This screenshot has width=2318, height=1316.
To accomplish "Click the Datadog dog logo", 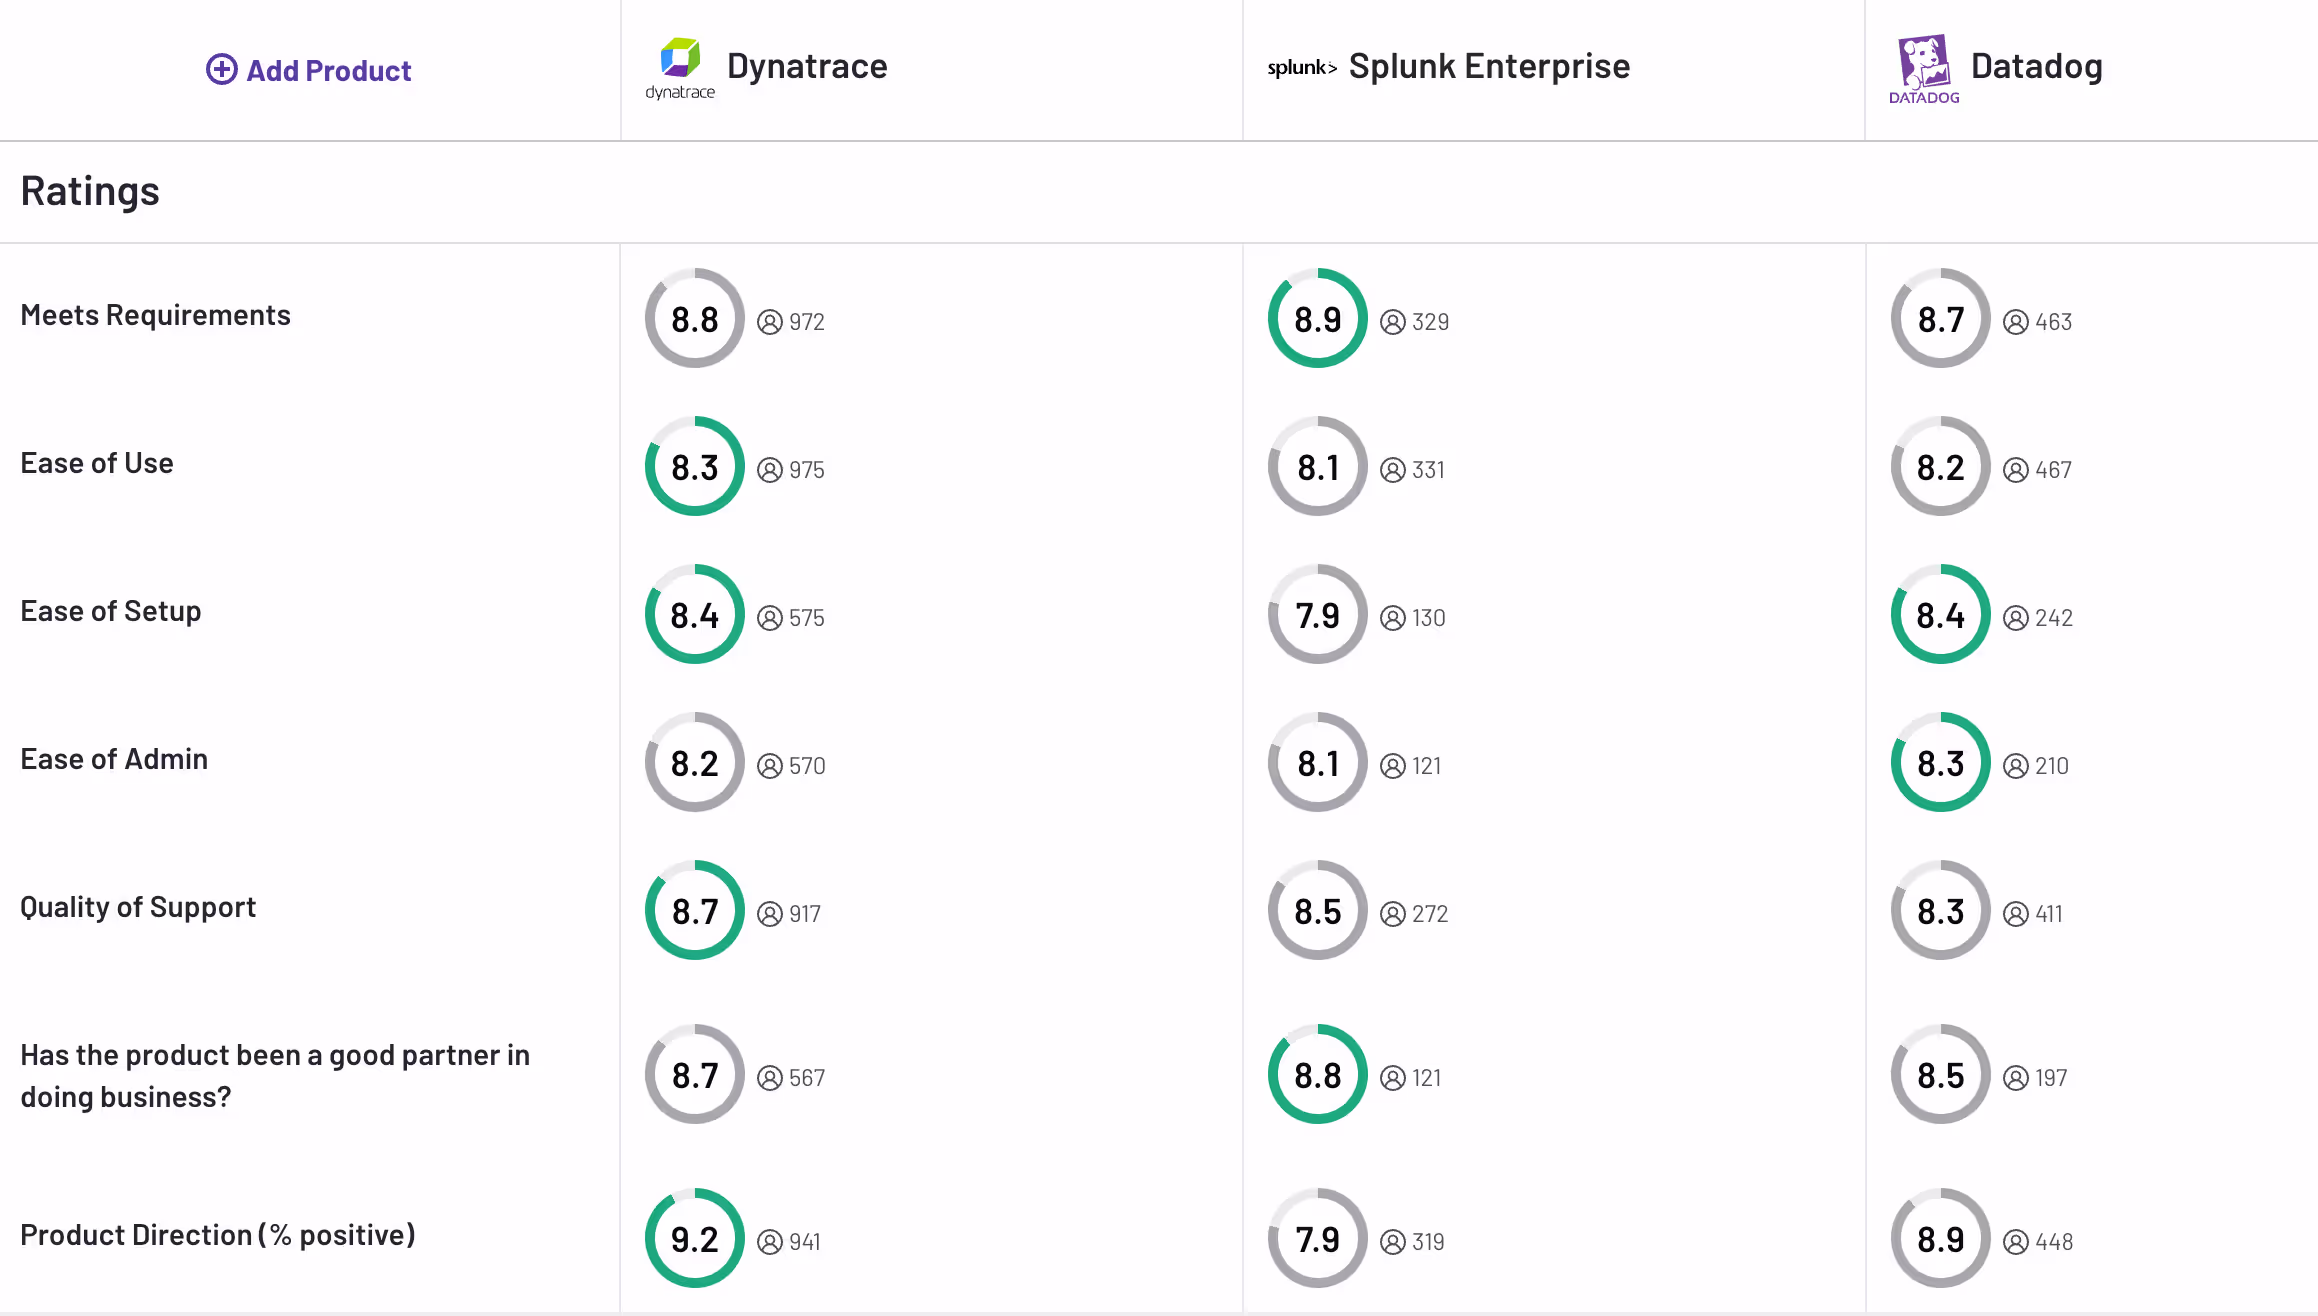I will point(1924,62).
